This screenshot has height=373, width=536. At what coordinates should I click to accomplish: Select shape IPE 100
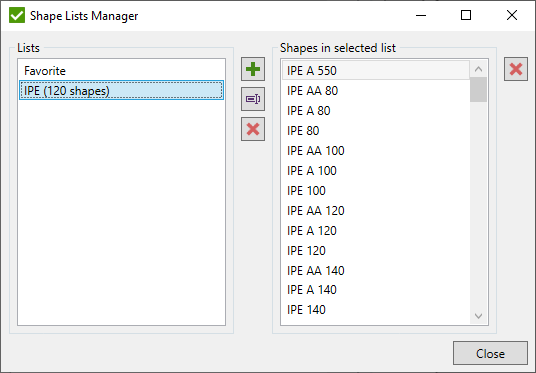[376, 191]
